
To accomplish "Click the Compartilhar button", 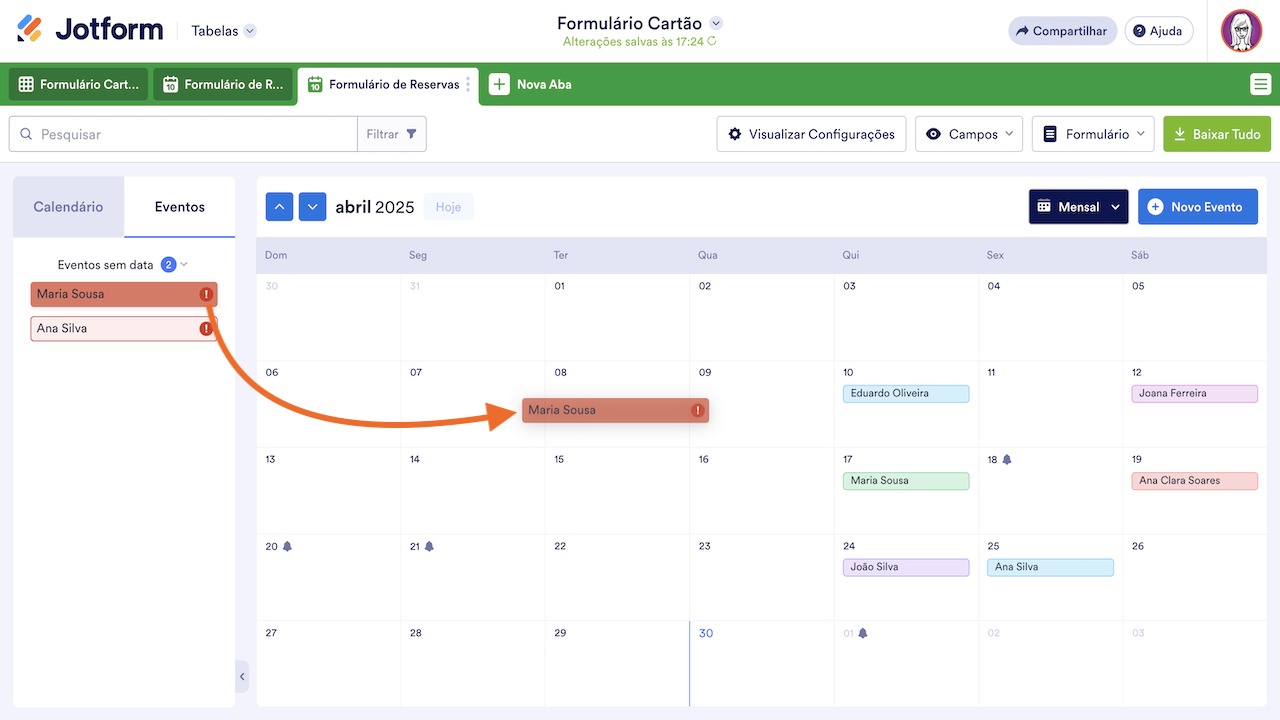I will point(1061,31).
